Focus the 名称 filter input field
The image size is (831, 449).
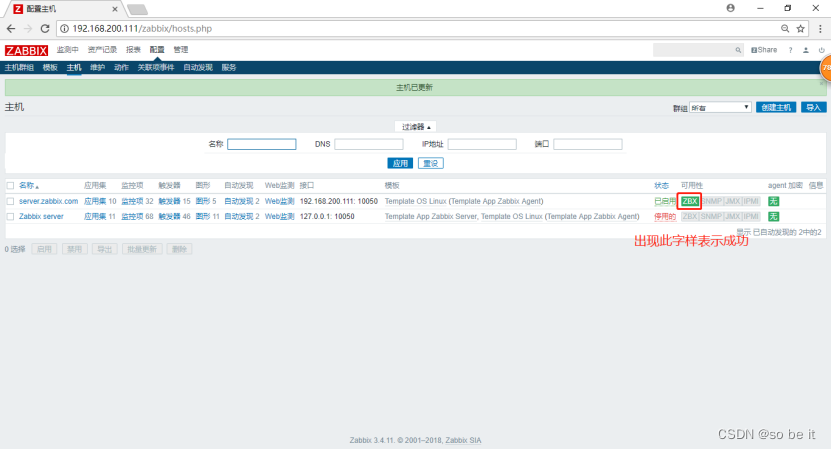coord(262,144)
